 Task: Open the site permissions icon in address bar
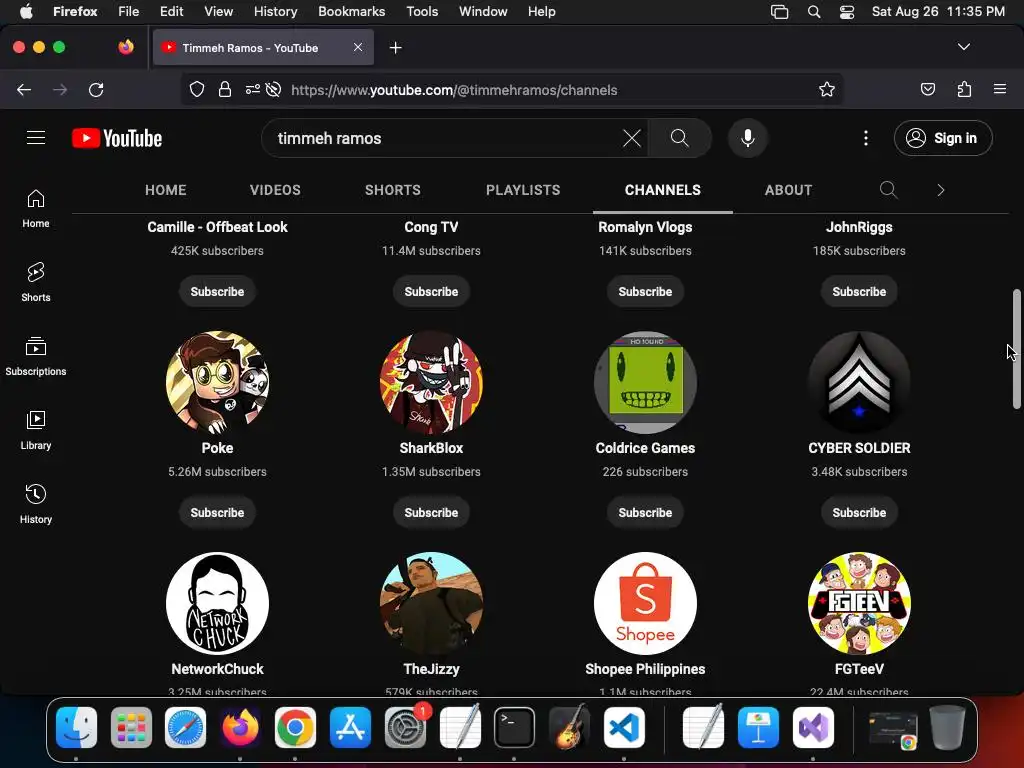(253, 90)
